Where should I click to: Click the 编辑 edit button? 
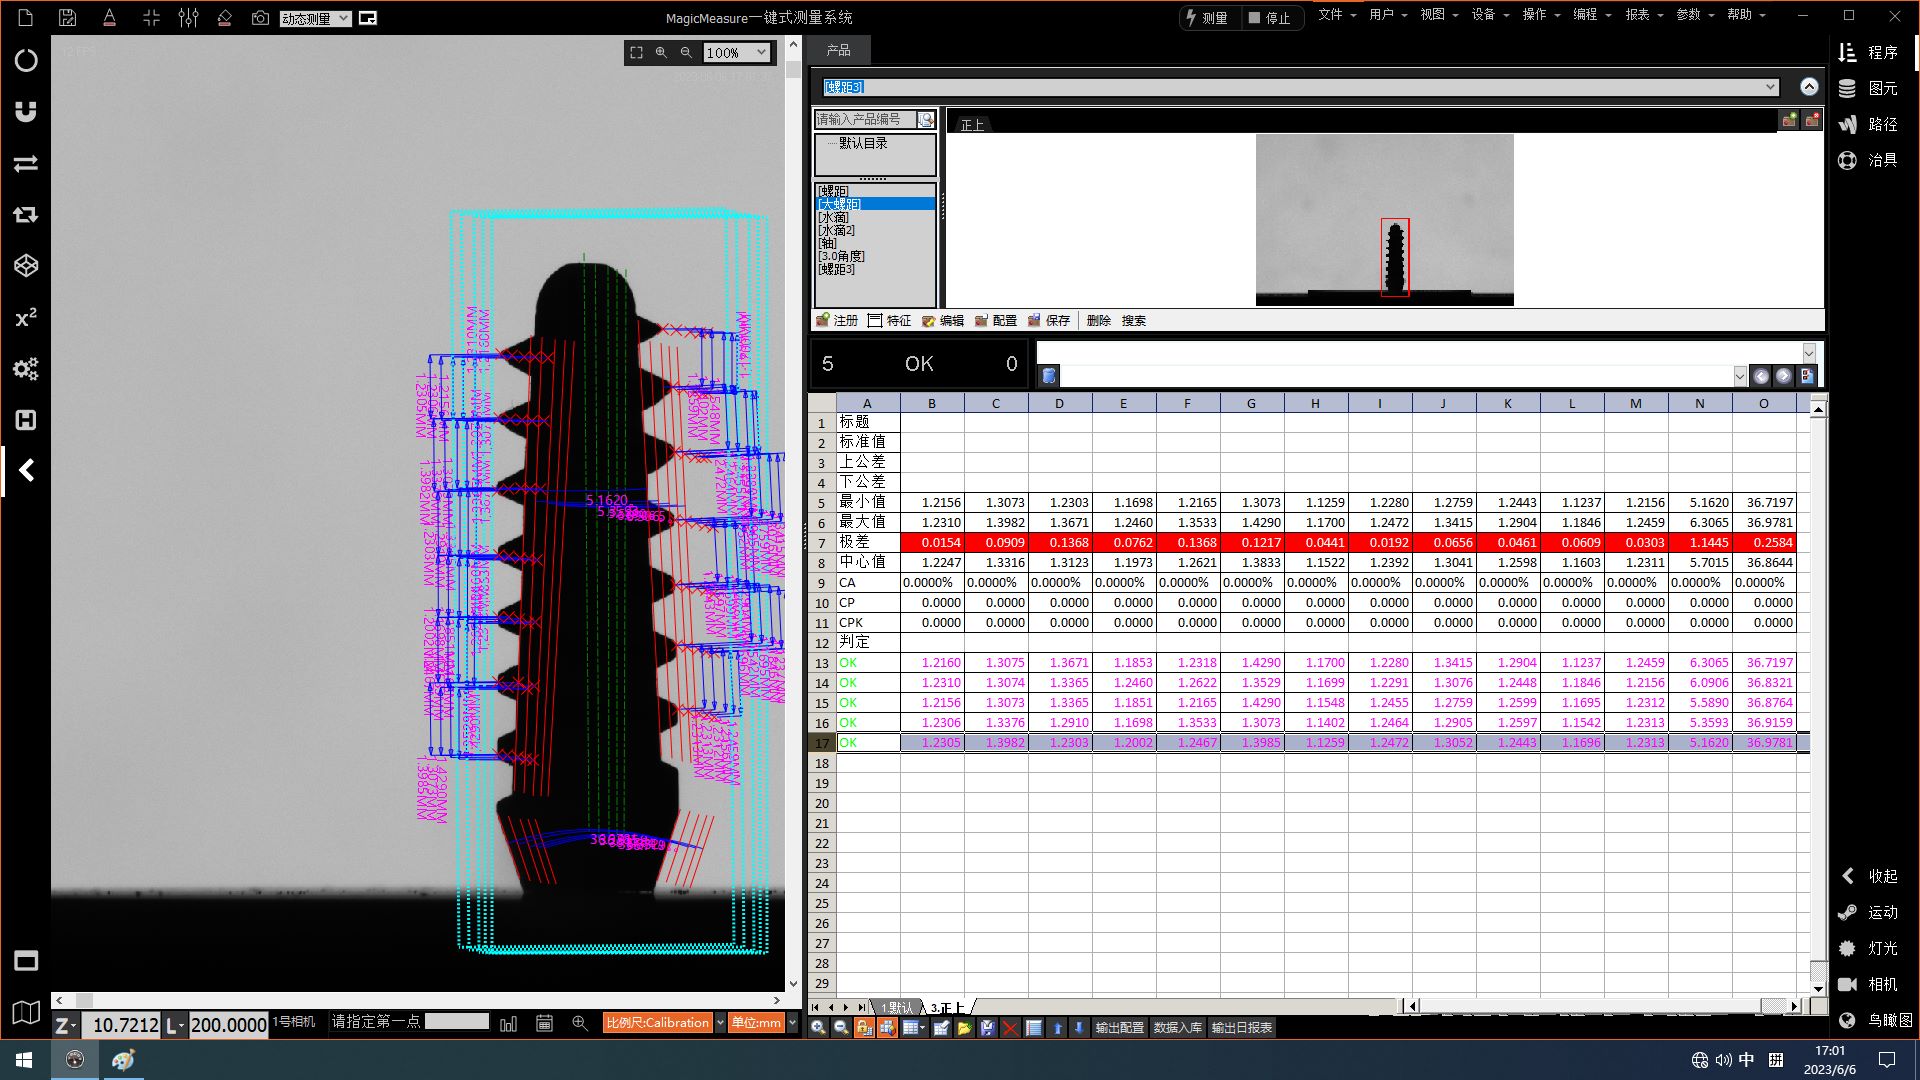pos(943,321)
